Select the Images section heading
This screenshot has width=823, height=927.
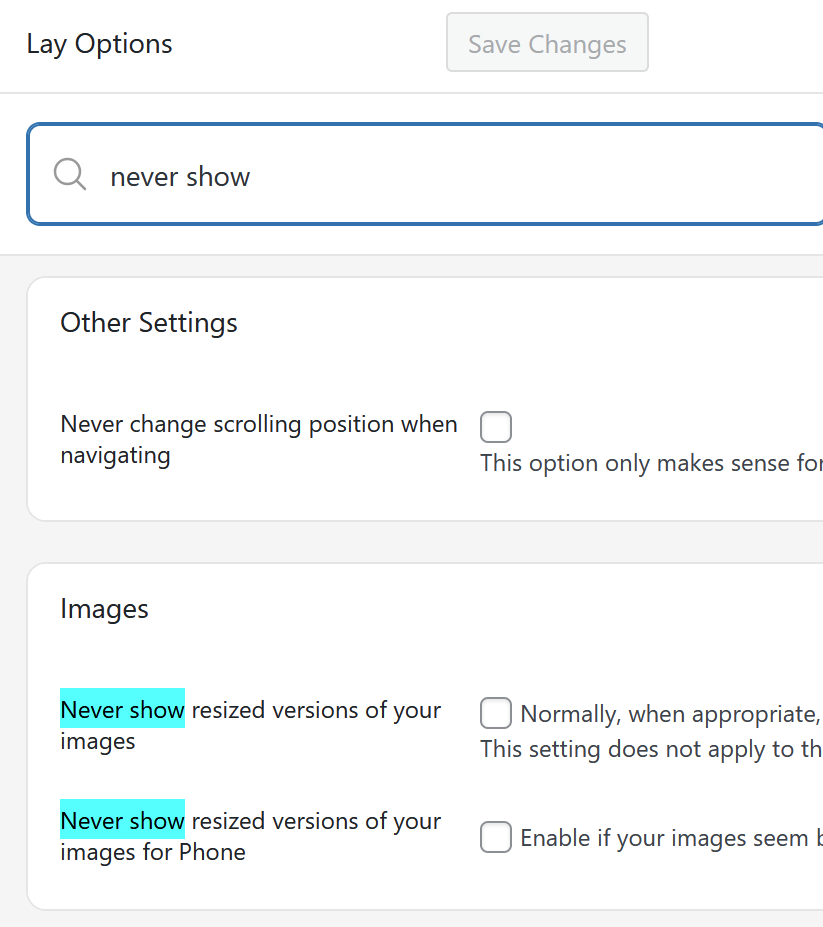pos(104,609)
